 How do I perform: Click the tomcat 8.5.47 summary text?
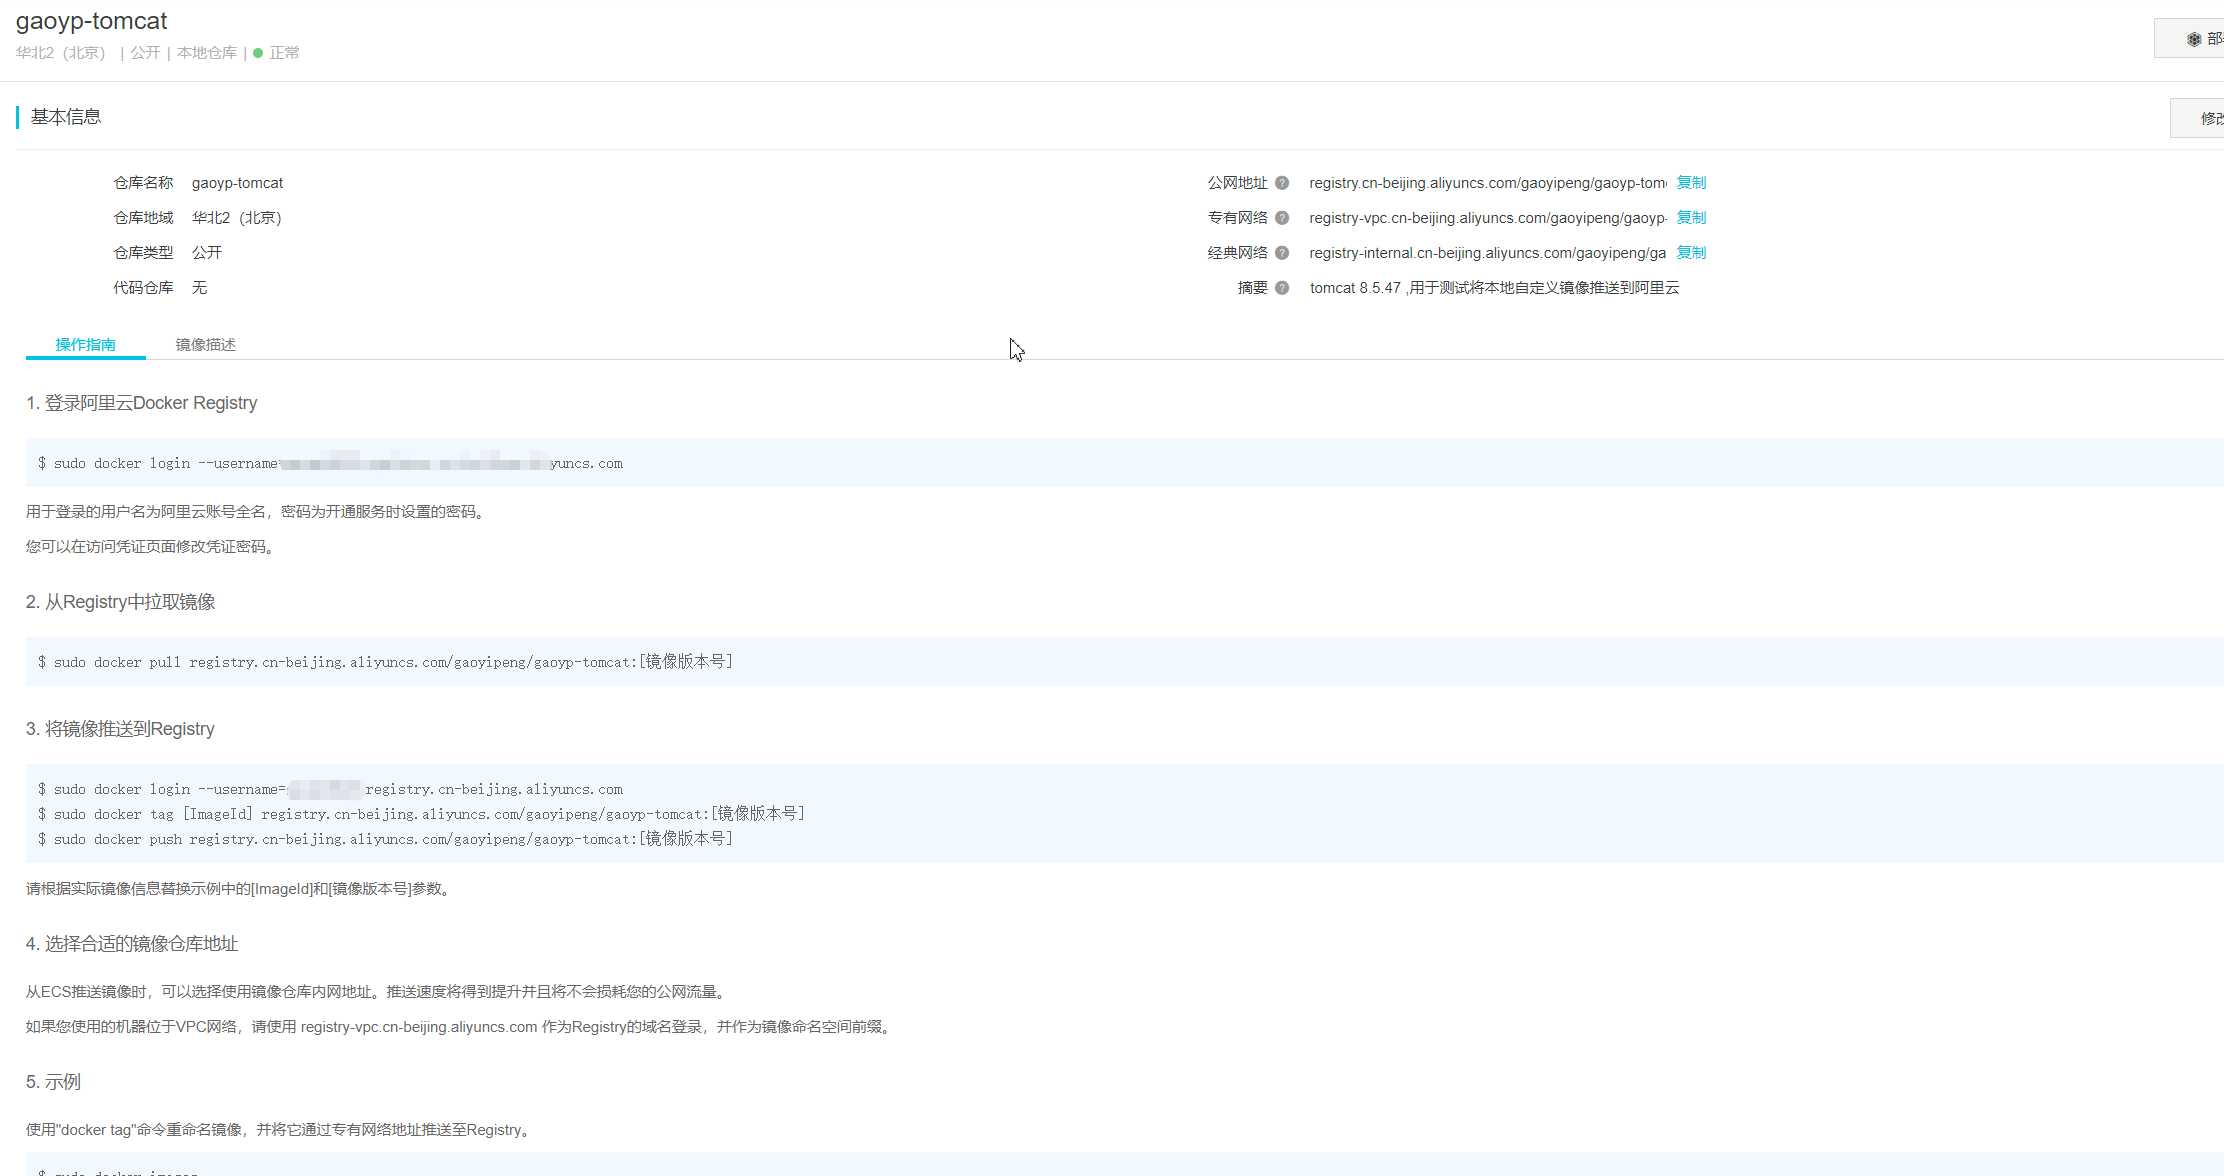1493,288
